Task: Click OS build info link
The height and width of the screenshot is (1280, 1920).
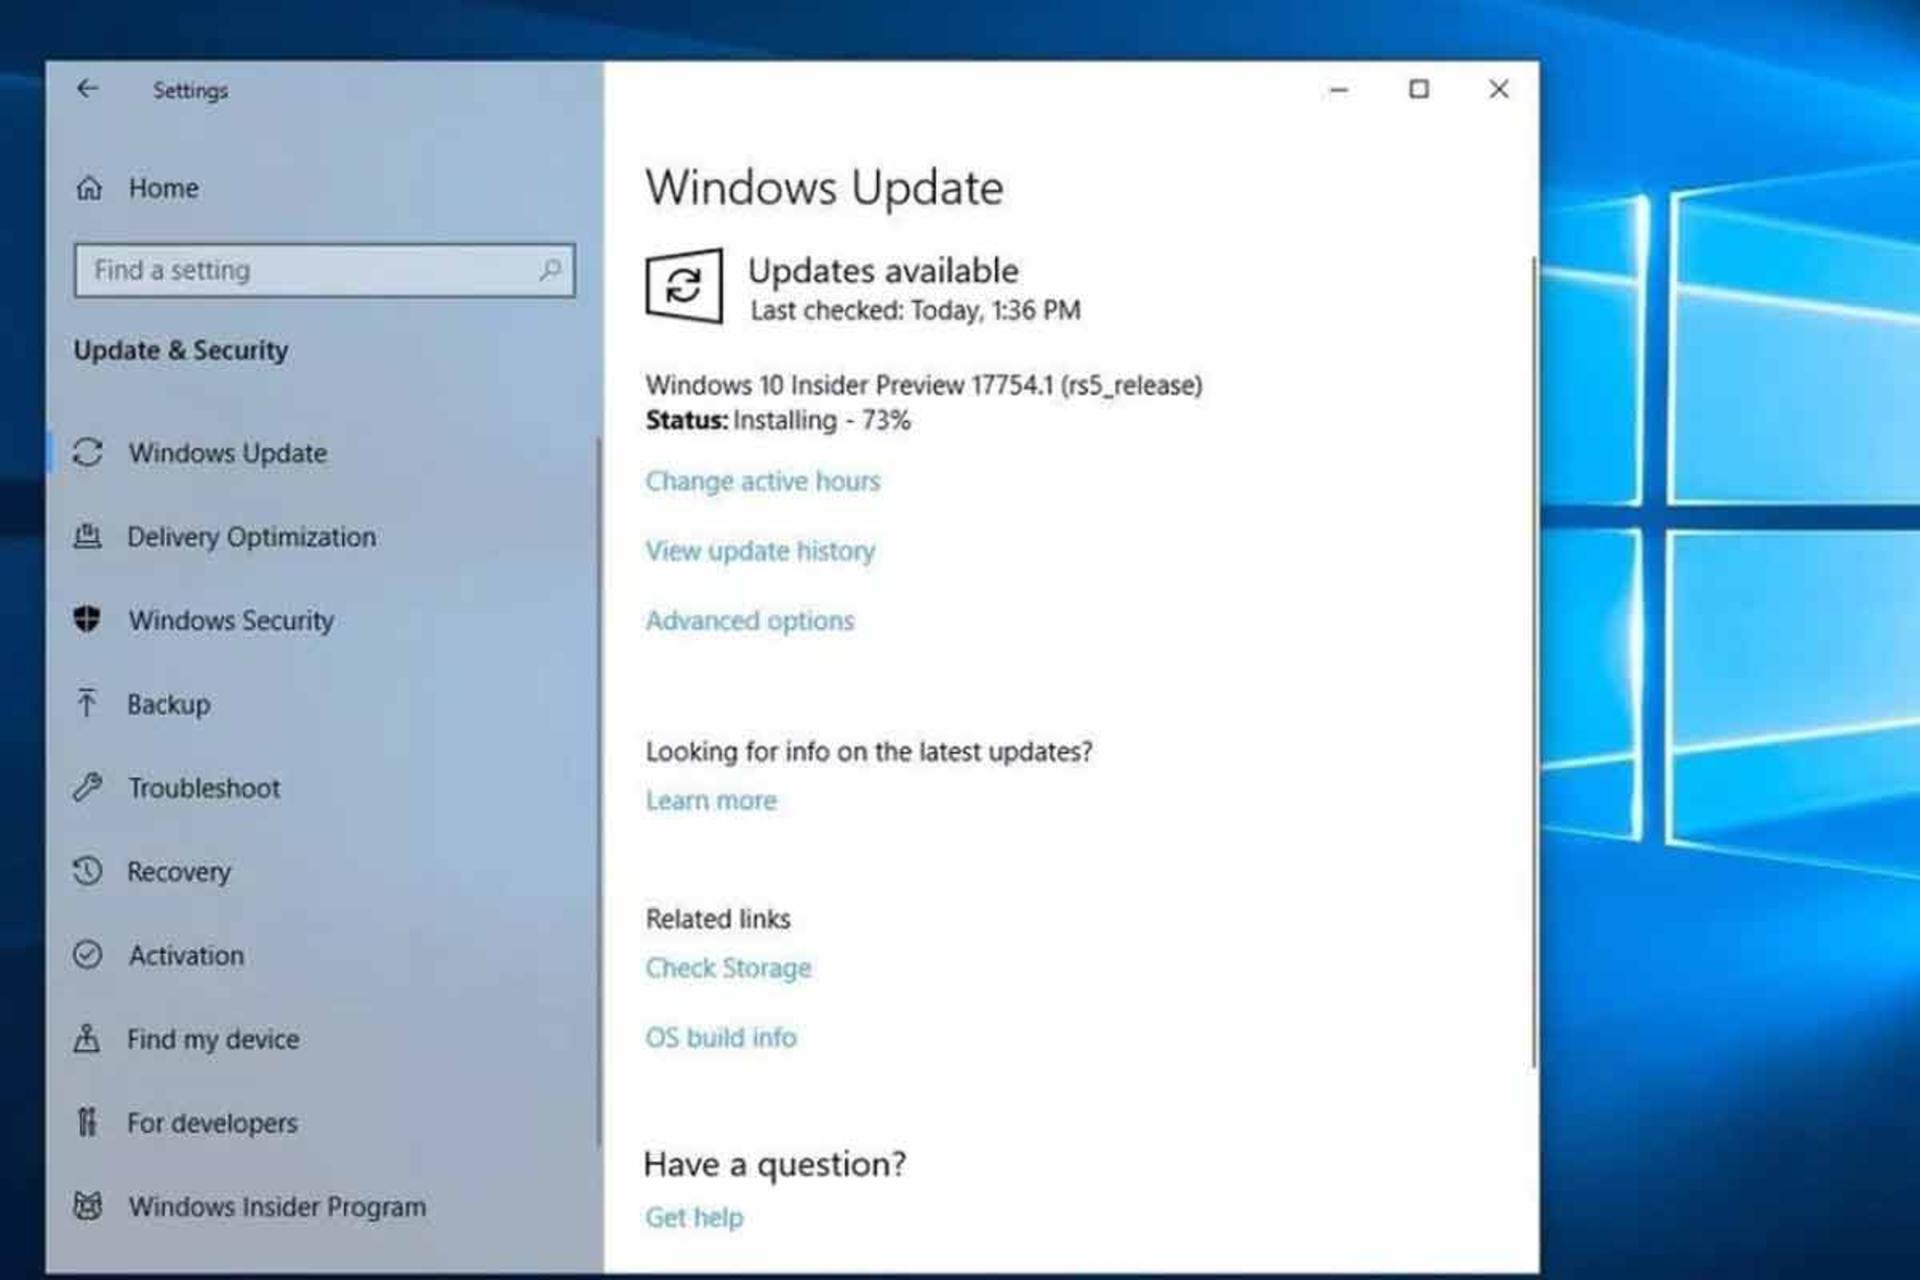Action: coord(721,1037)
